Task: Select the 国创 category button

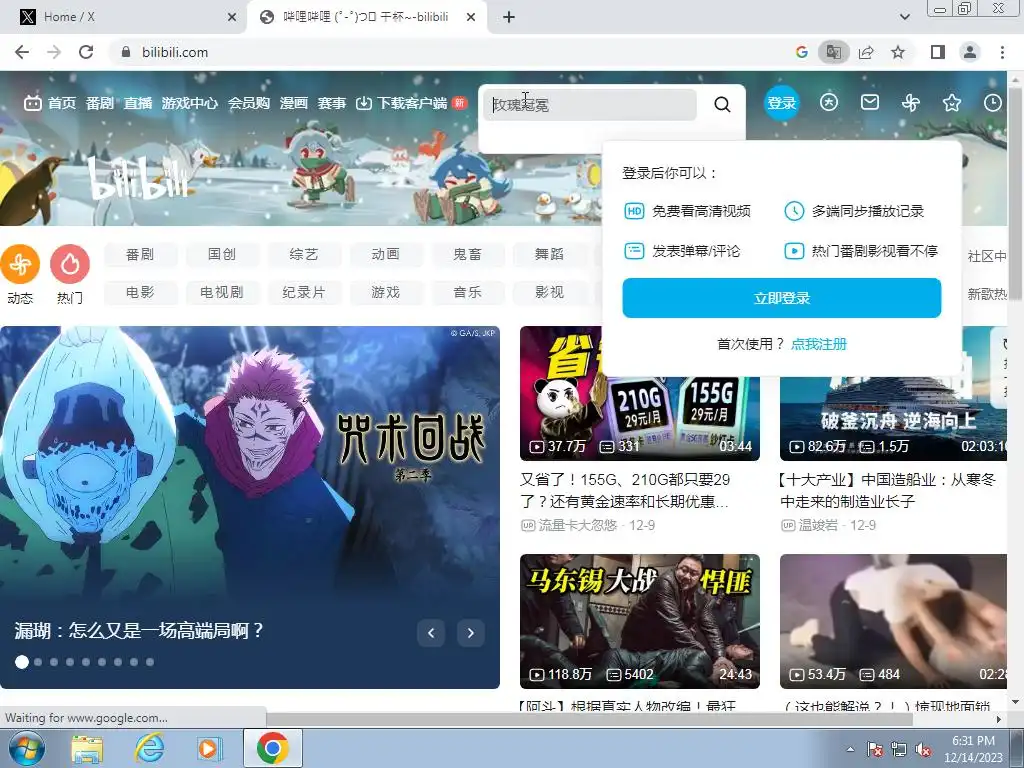Action: pyautogui.click(x=222, y=254)
